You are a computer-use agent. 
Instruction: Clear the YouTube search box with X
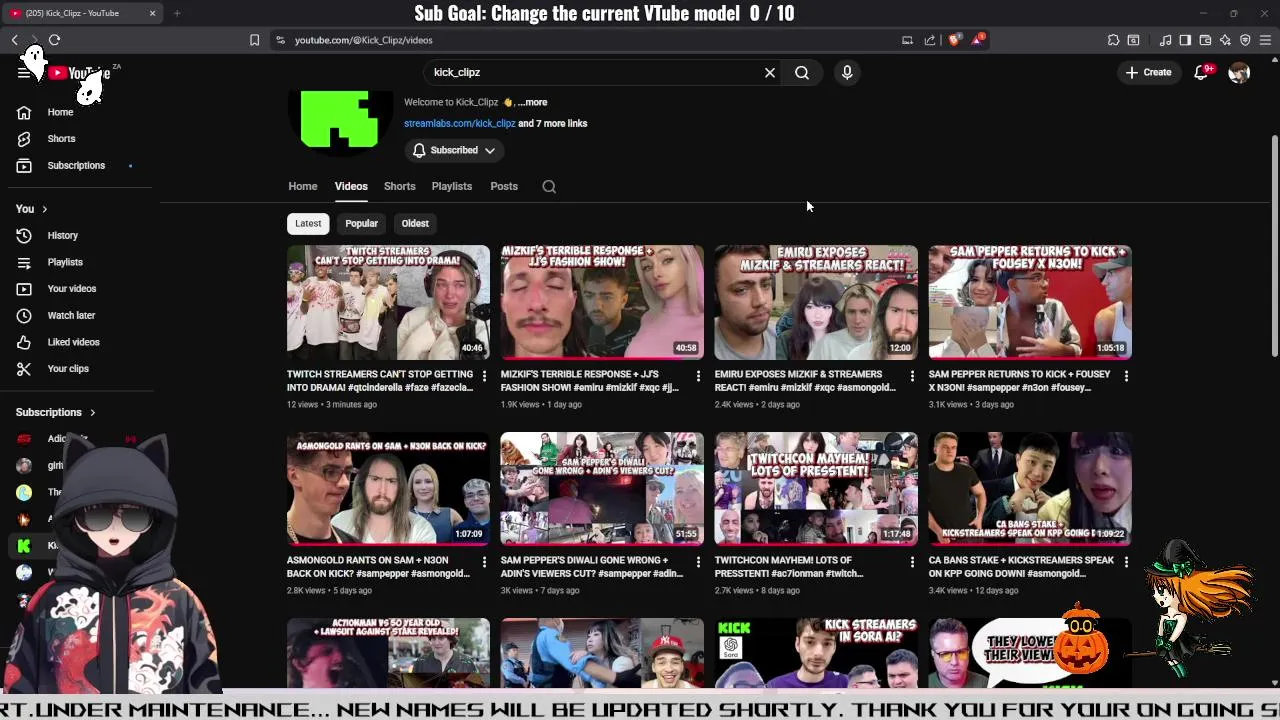(x=770, y=72)
